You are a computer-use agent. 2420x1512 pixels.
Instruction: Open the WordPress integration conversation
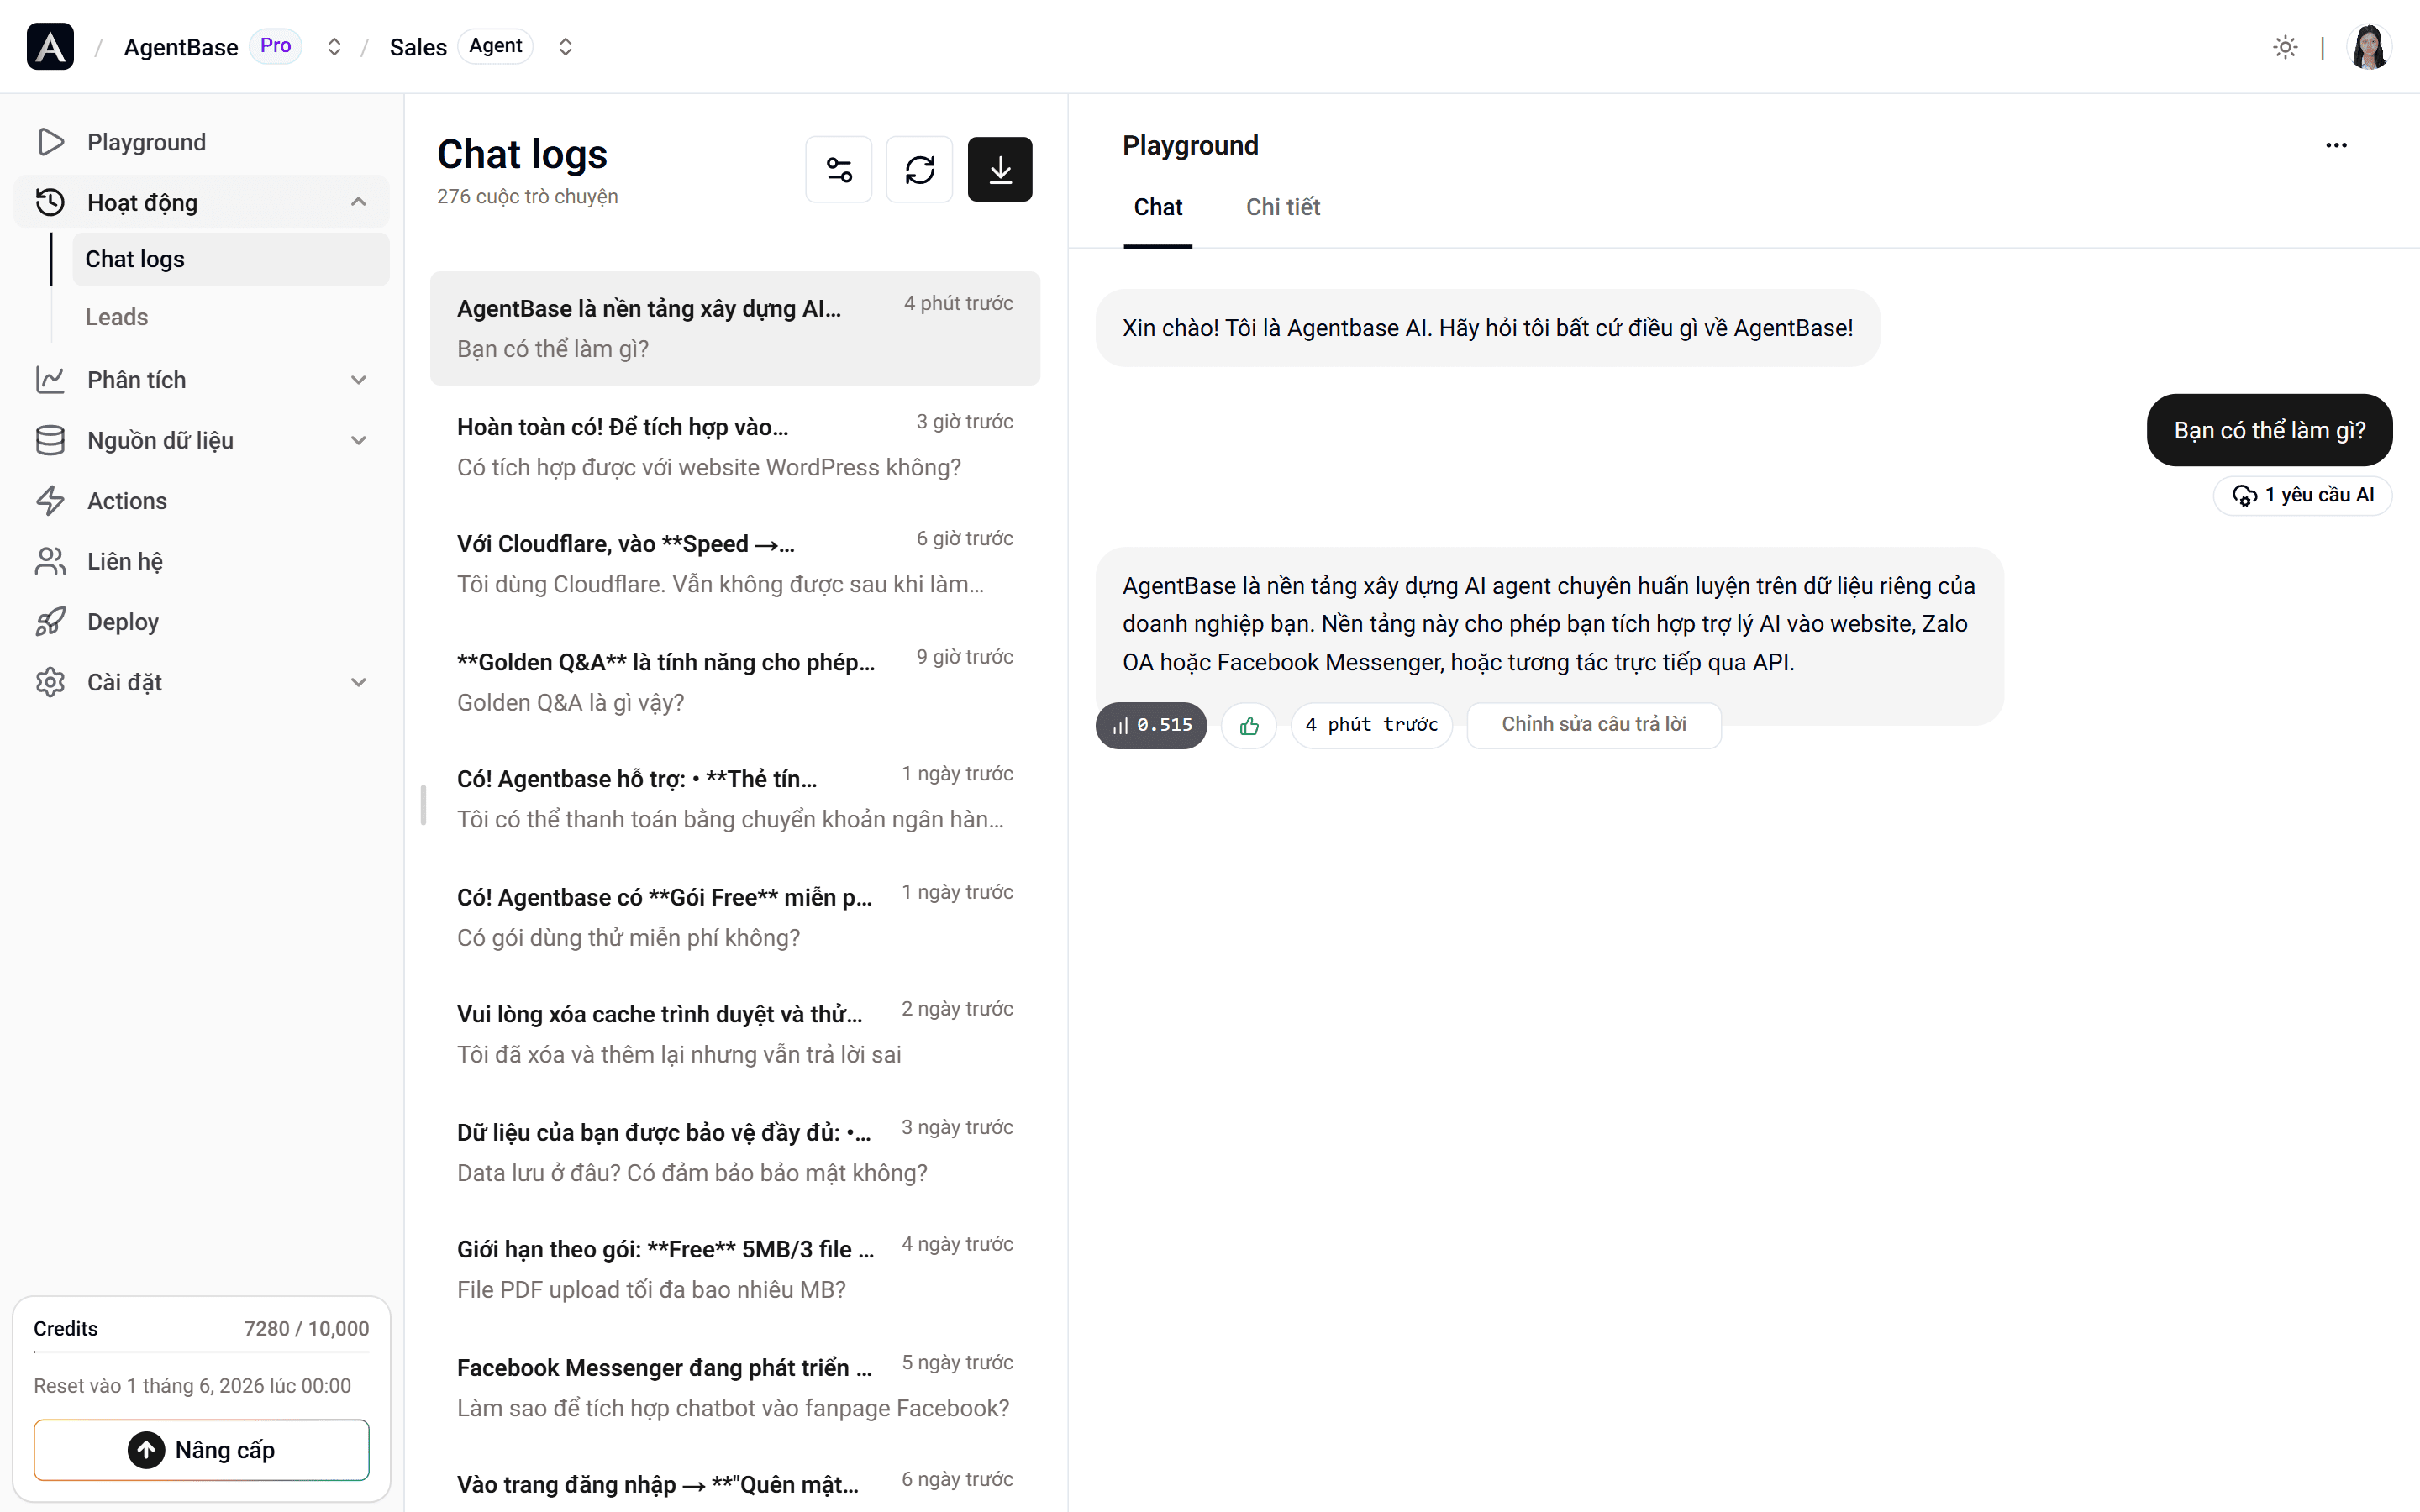click(x=735, y=447)
